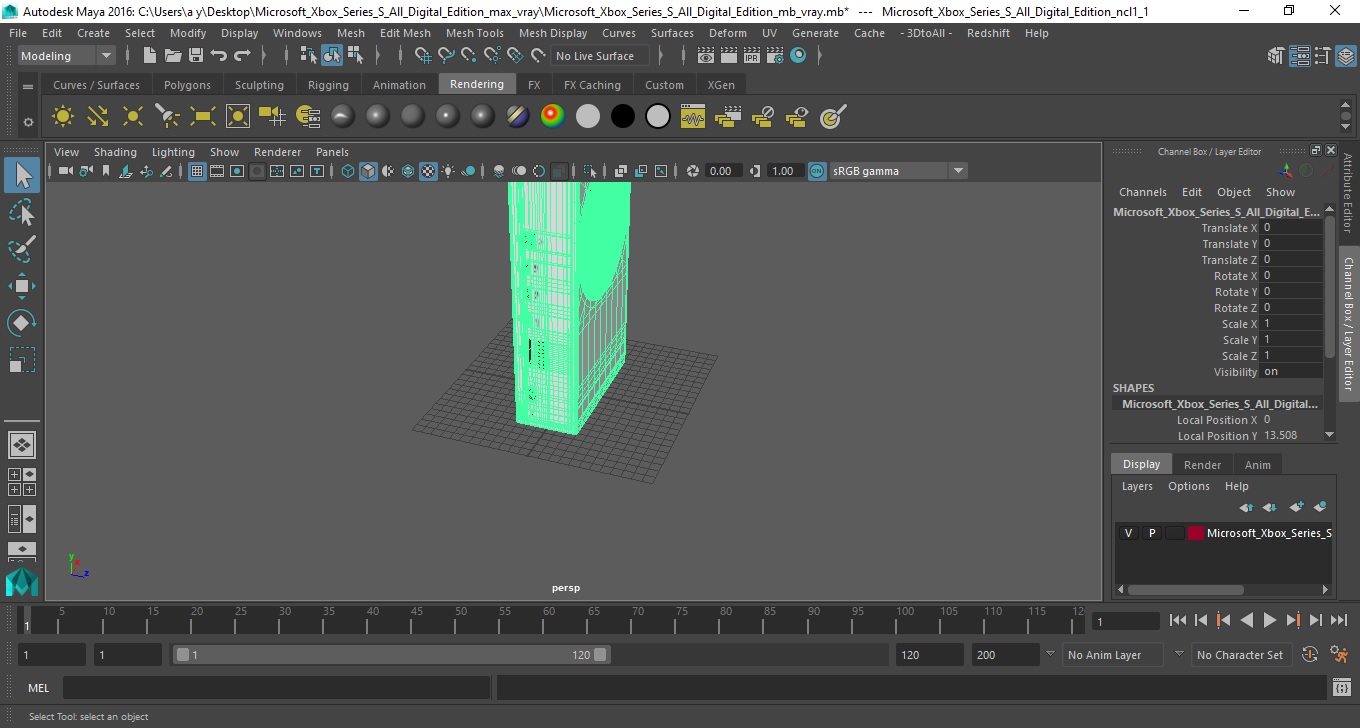Image resolution: width=1360 pixels, height=728 pixels.
Task: Open the MEL script editor icon
Action: [x=1342, y=687]
